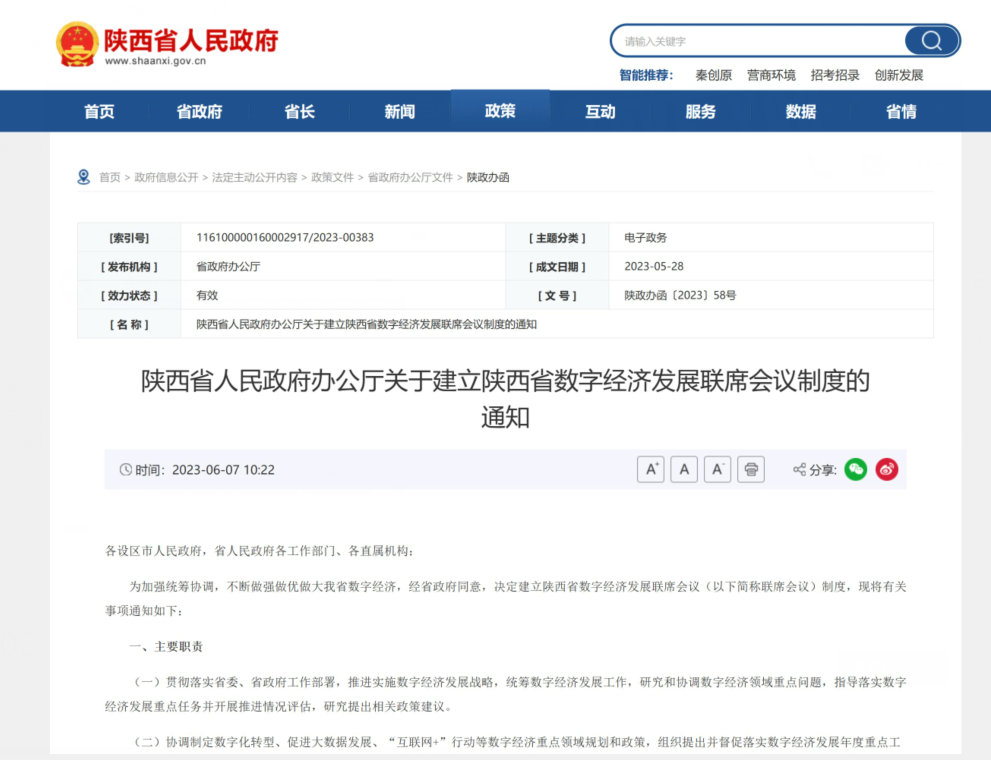Click 首页 in the breadcrumb

tap(109, 178)
